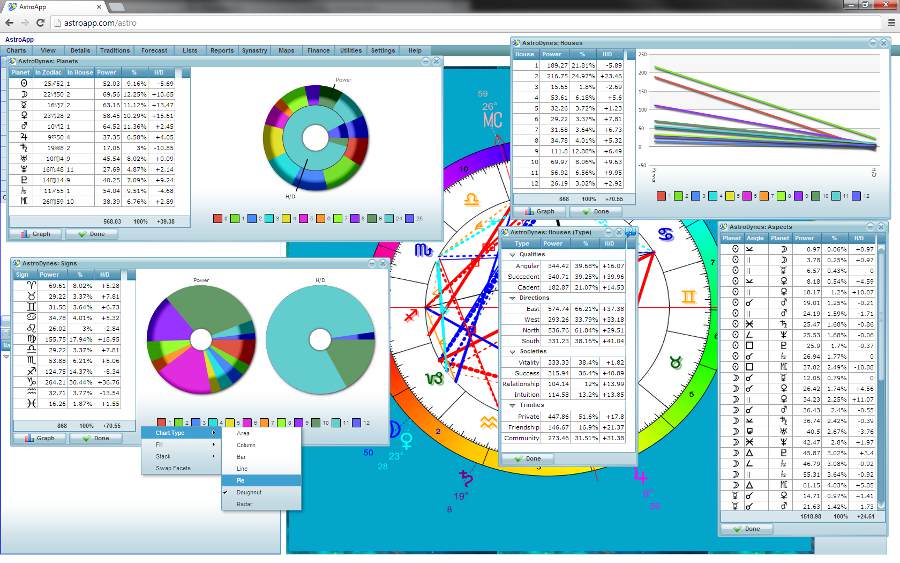
Task: Collapse the Societies group row
Action: (x=511, y=352)
